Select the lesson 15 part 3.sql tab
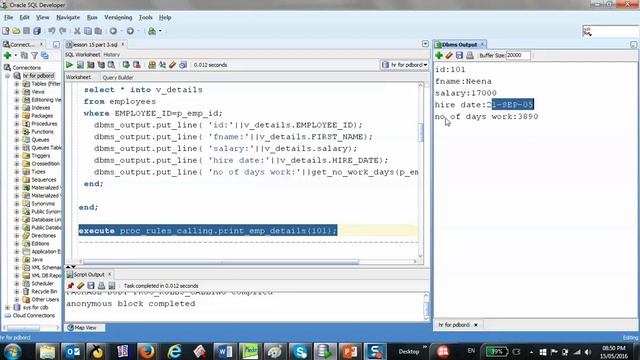Screen dimensions: 640x360 click(x=95, y=44)
